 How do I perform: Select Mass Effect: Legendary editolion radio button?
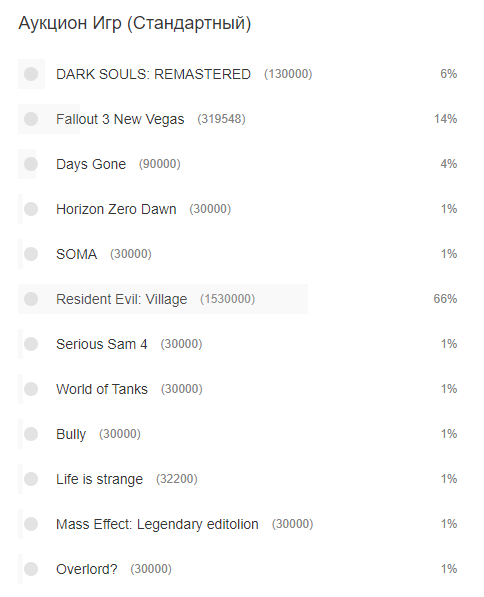(31, 524)
